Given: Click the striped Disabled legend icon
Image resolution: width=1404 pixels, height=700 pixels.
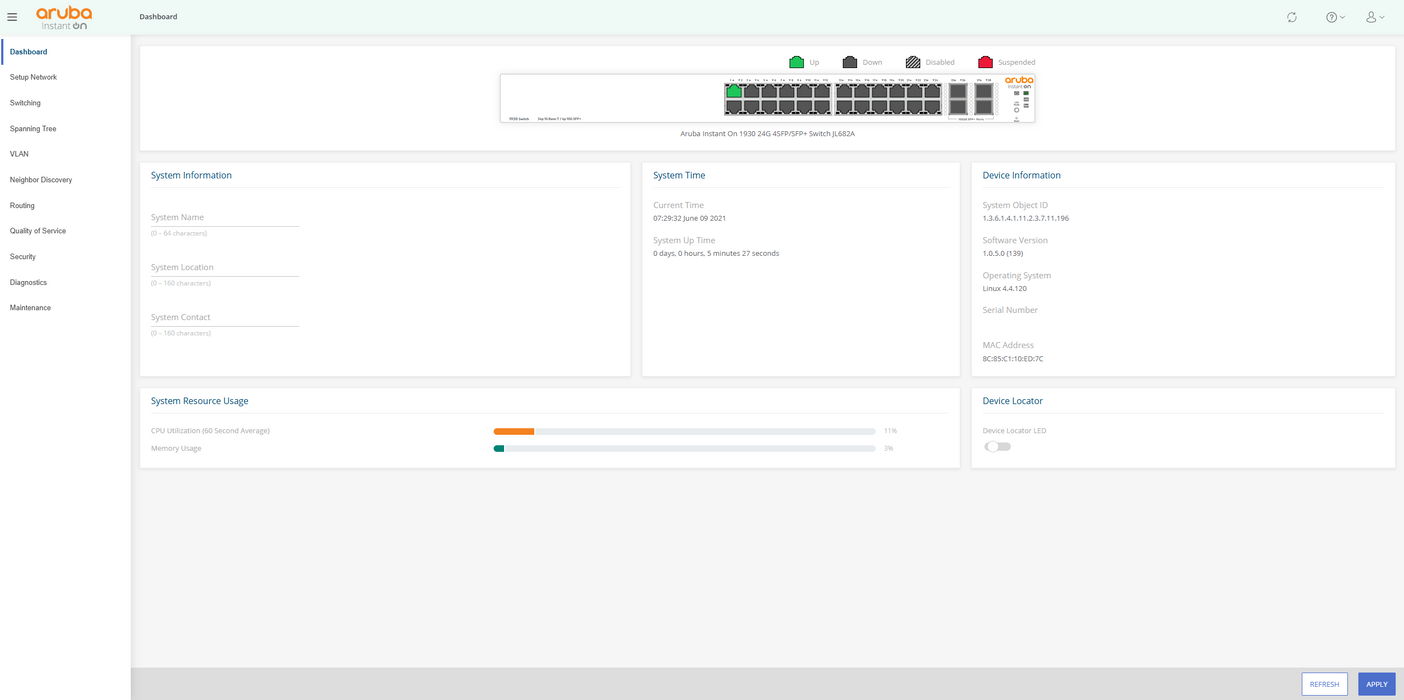Looking at the screenshot, I should click(913, 62).
